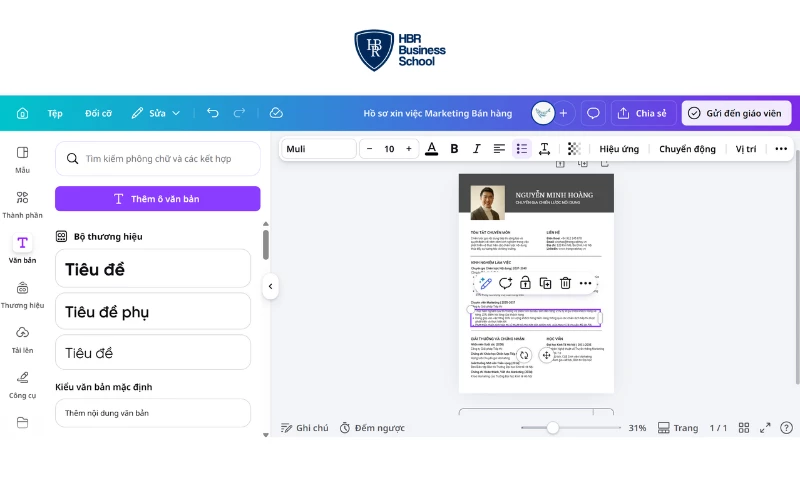Click the Thêm ô văn bản button
The image size is (800, 500).
pos(157,198)
